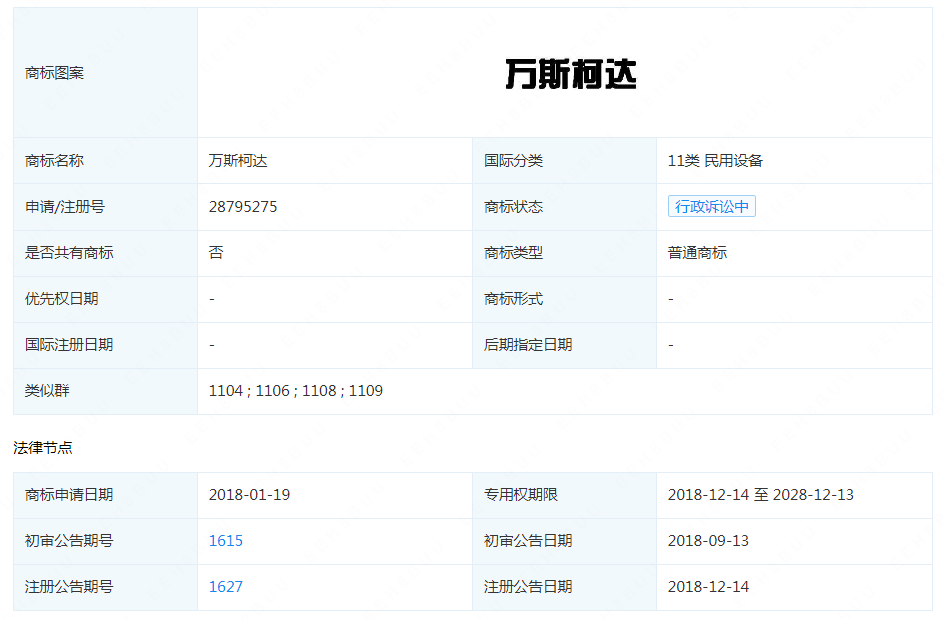
Task: Click the 法律节点 section heading
Action: (x=43, y=447)
